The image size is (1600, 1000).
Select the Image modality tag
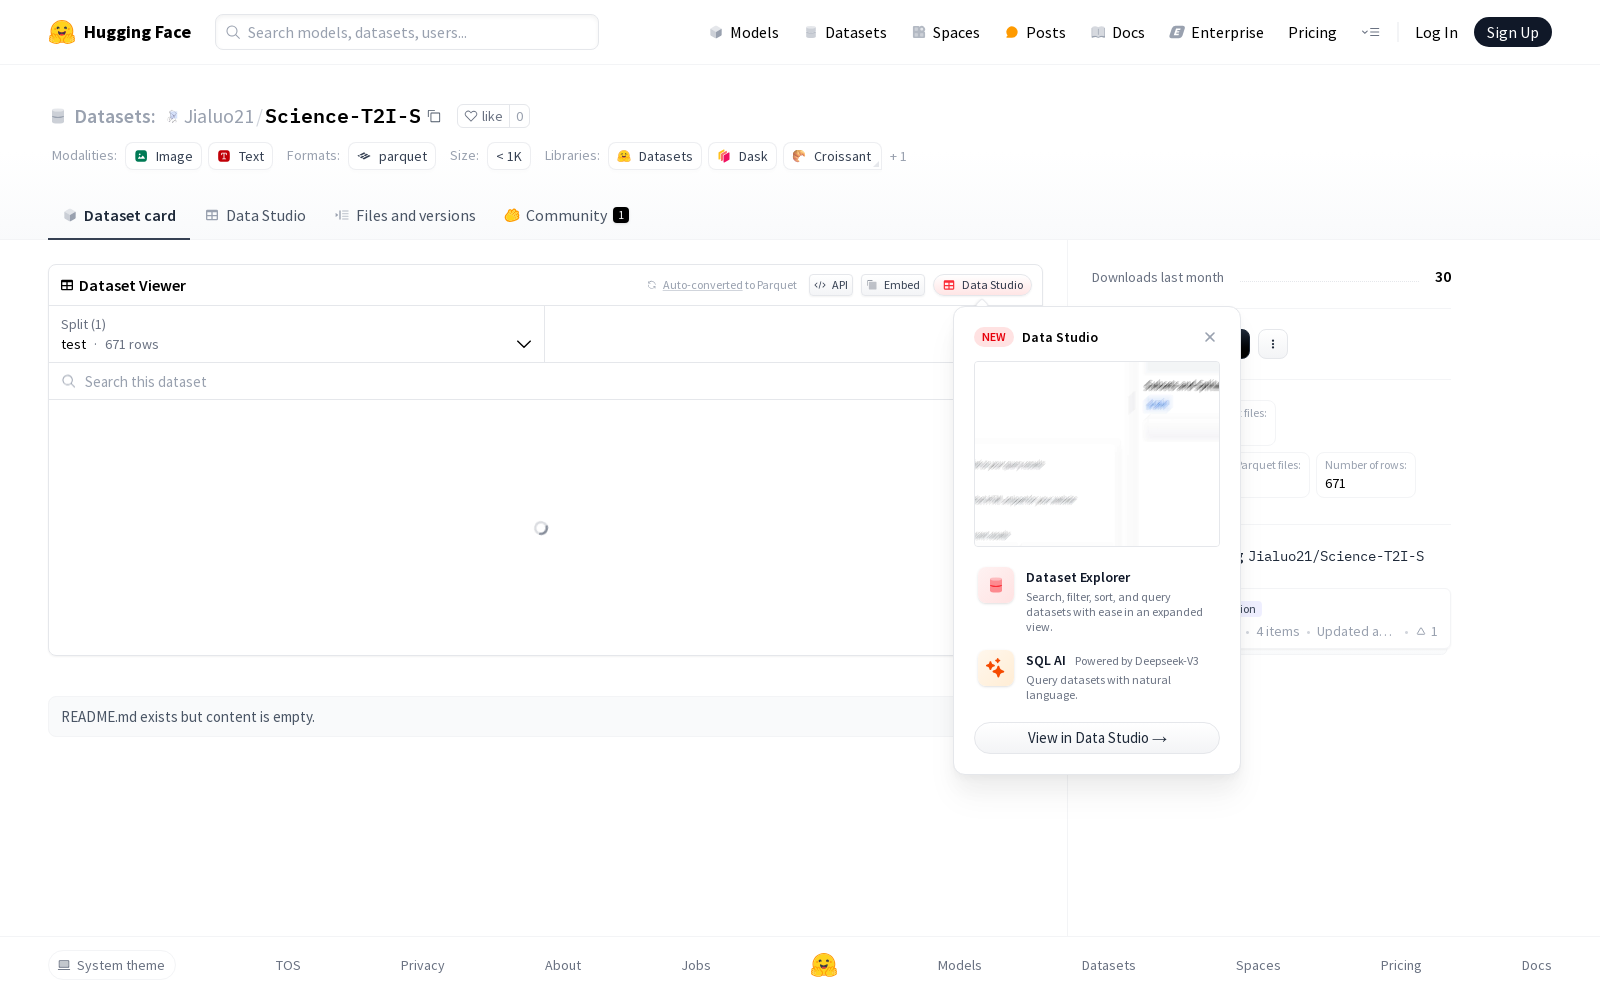tap(164, 156)
